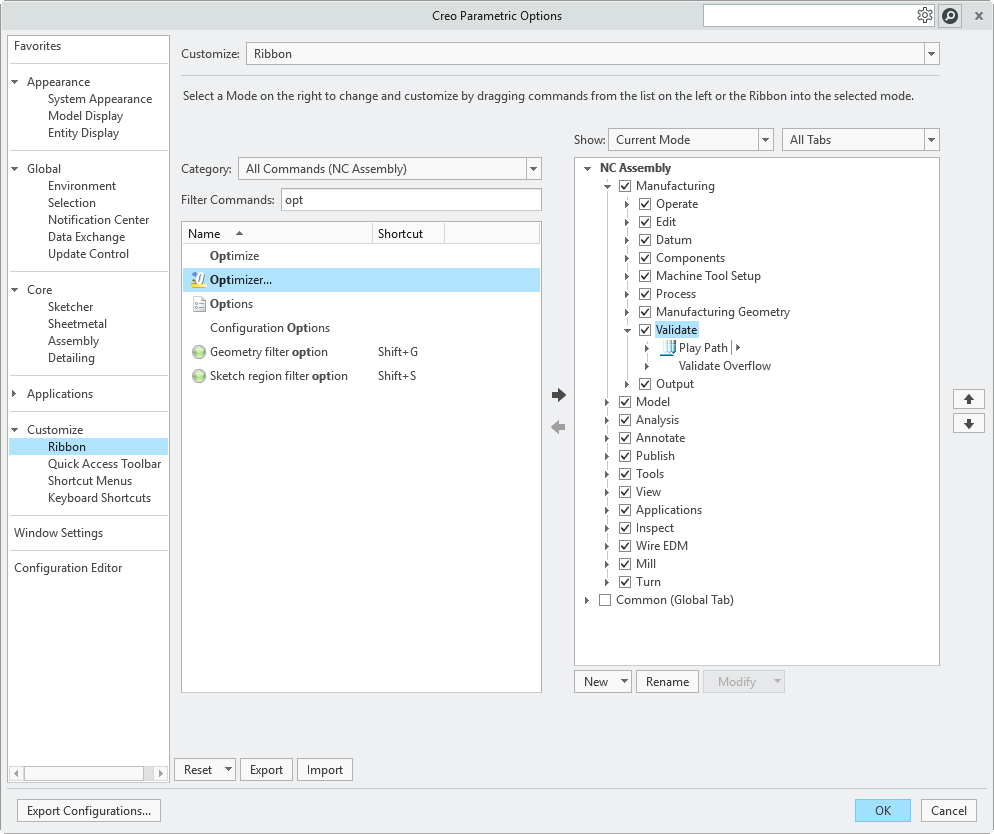
Task: Collapse the Validate group node
Action: pyautogui.click(x=627, y=330)
